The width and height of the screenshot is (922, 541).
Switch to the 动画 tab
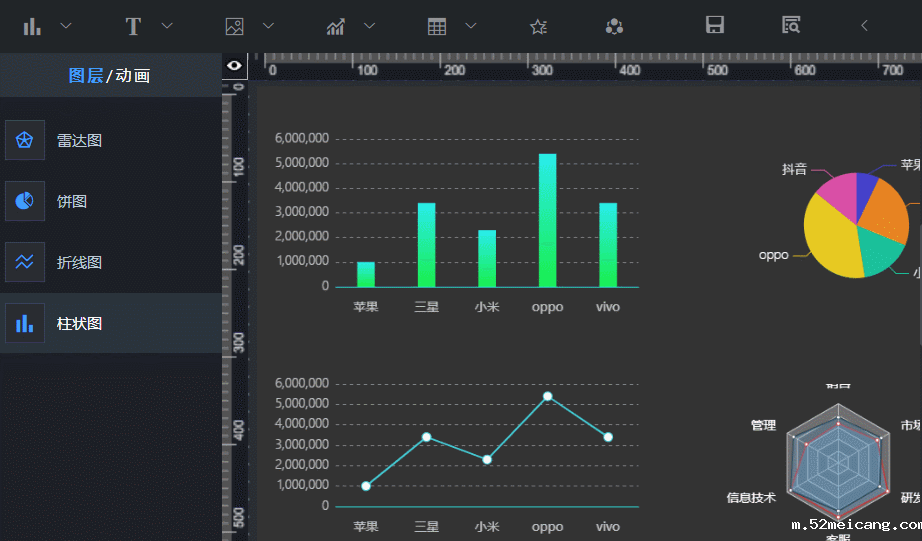(133, 75)
